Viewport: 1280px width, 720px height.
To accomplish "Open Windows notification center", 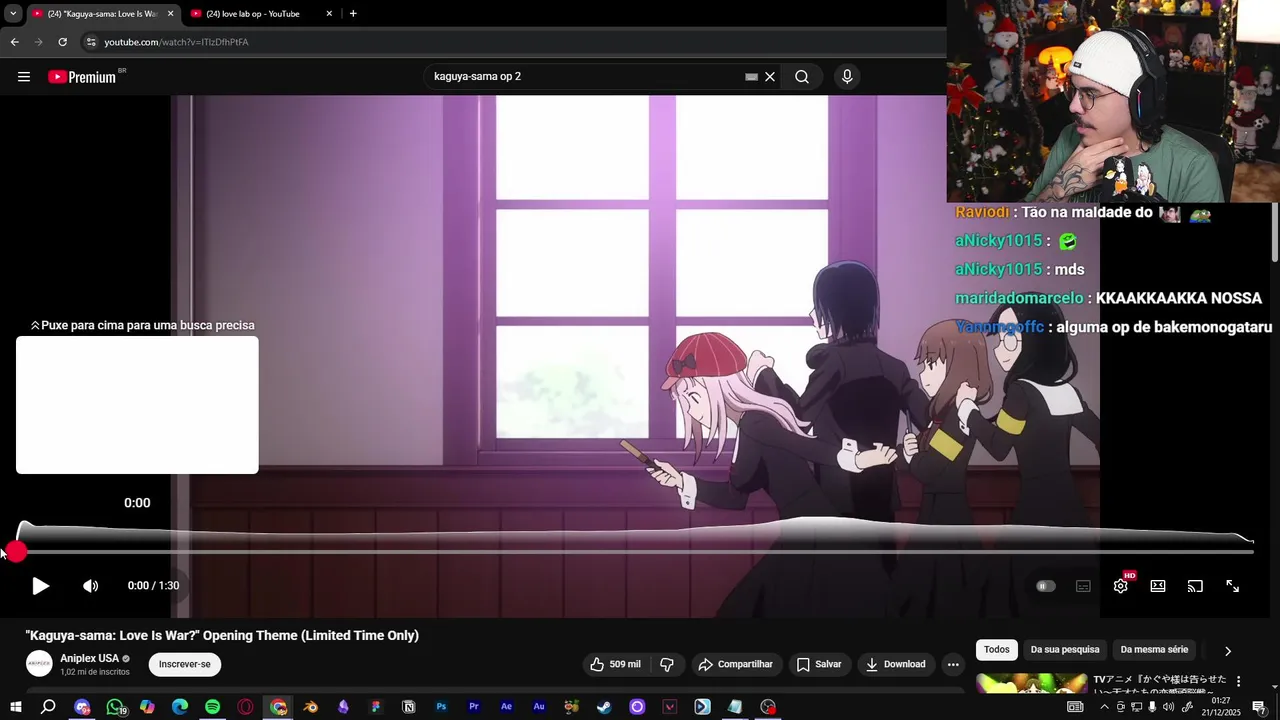I will tap(1259, 707).
